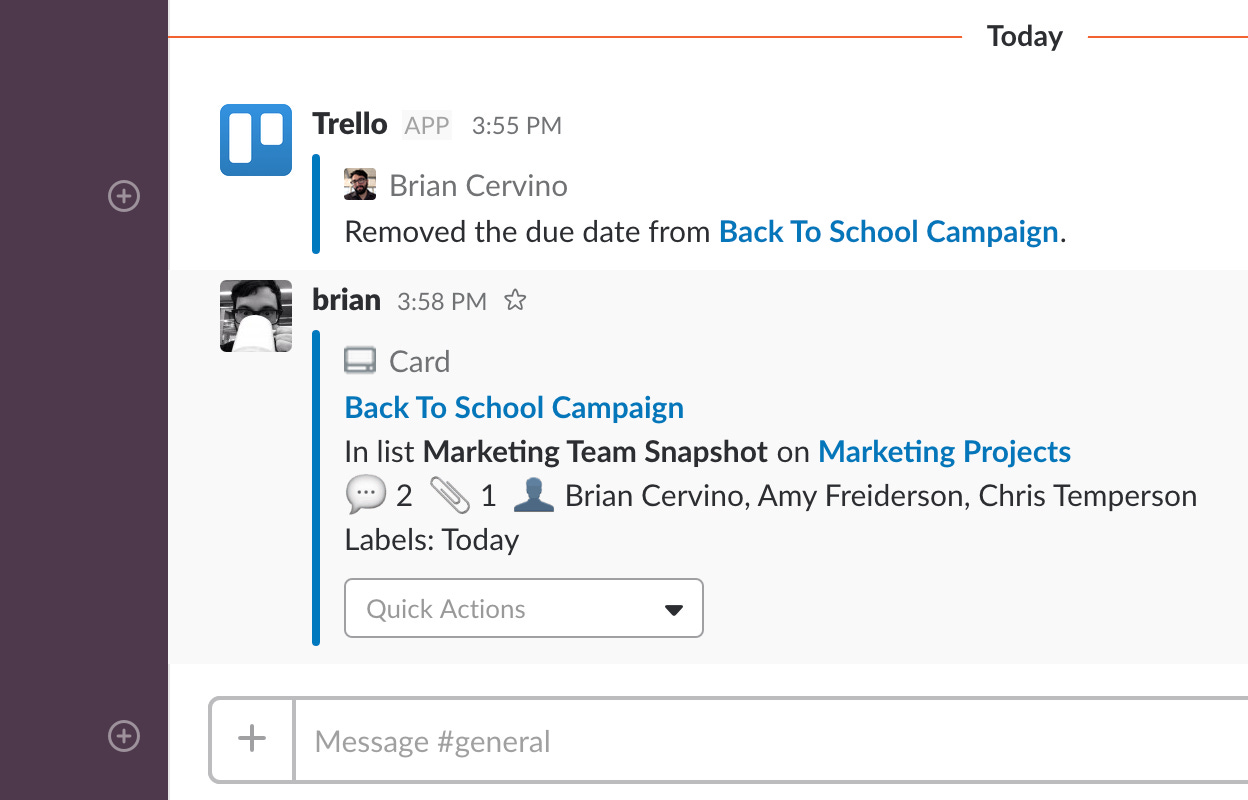Click the comment bubble icon showing 2 comments

click(x=368, y=494)
